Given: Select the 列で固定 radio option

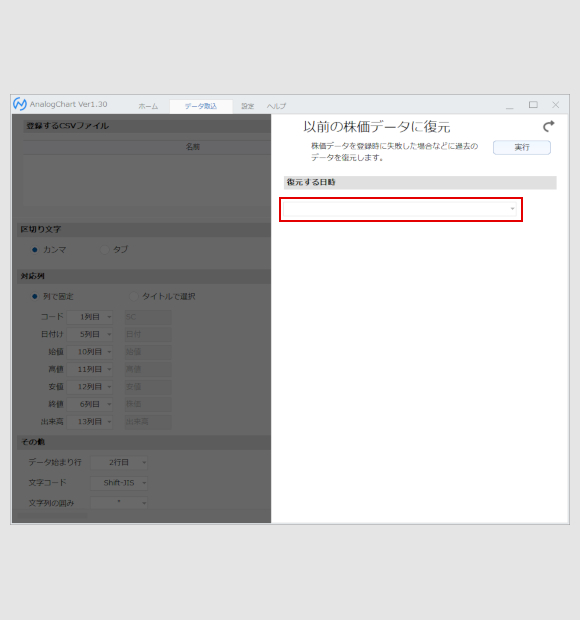Looking at the screenshot, I should (x=35, y=296).
